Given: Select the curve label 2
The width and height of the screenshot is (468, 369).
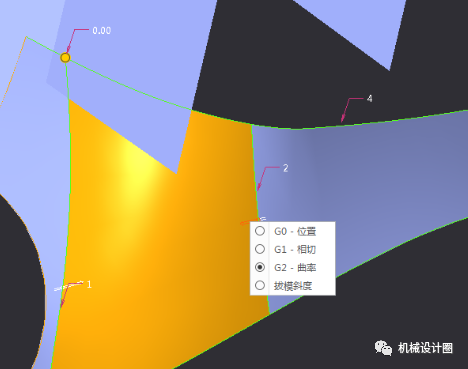Looking at the screenshot, I should (x=286, y=168).
